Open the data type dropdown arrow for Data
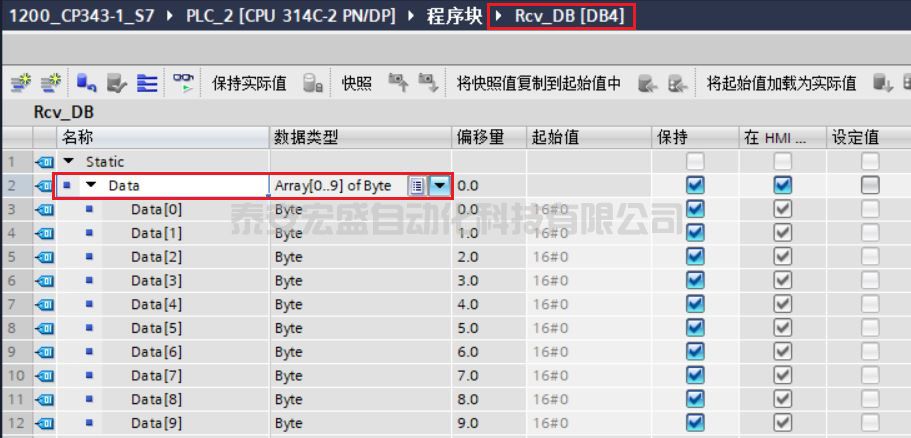The width and height of the screenshot is (911, 438). (x=440, y=186)
